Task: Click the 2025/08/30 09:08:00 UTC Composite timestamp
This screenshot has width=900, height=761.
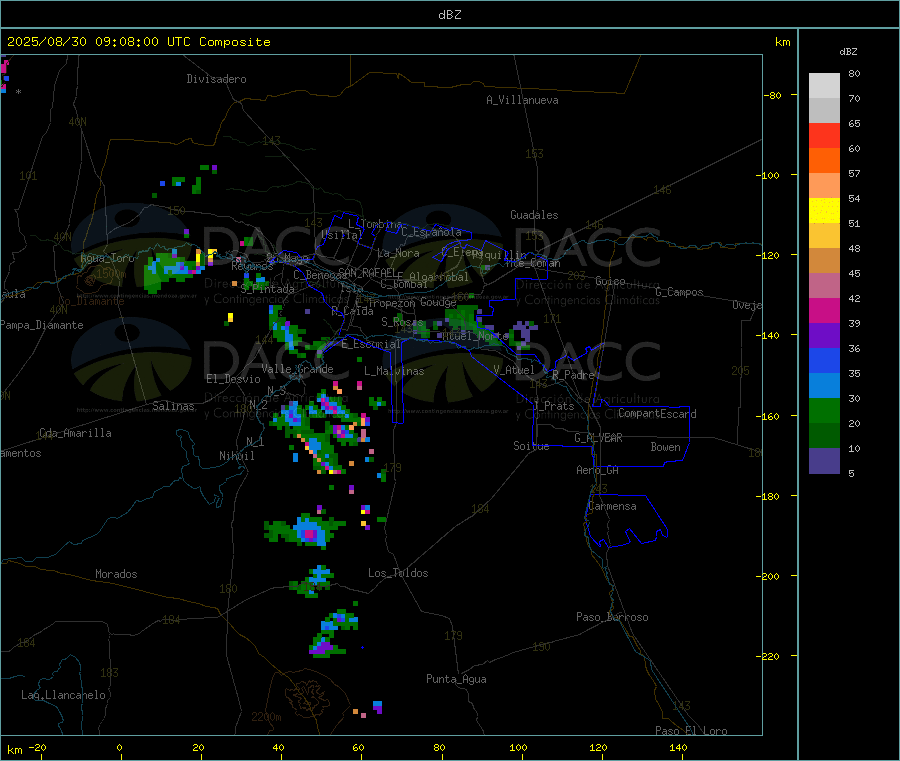Action: pyautogui.click(x=138, y=42)
